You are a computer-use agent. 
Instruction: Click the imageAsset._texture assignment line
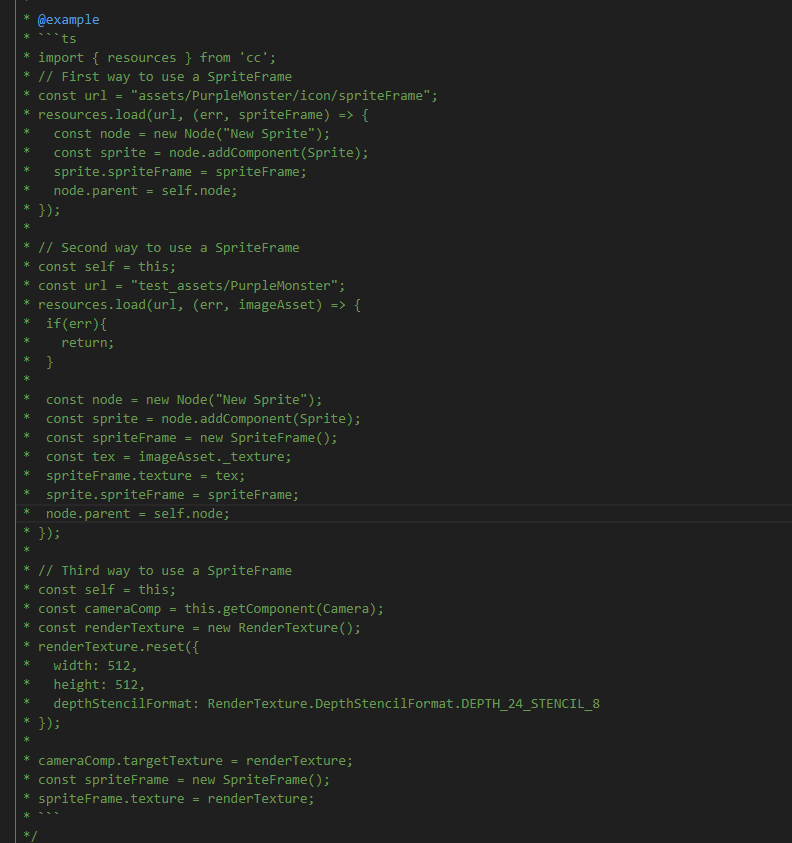point(168,456)
